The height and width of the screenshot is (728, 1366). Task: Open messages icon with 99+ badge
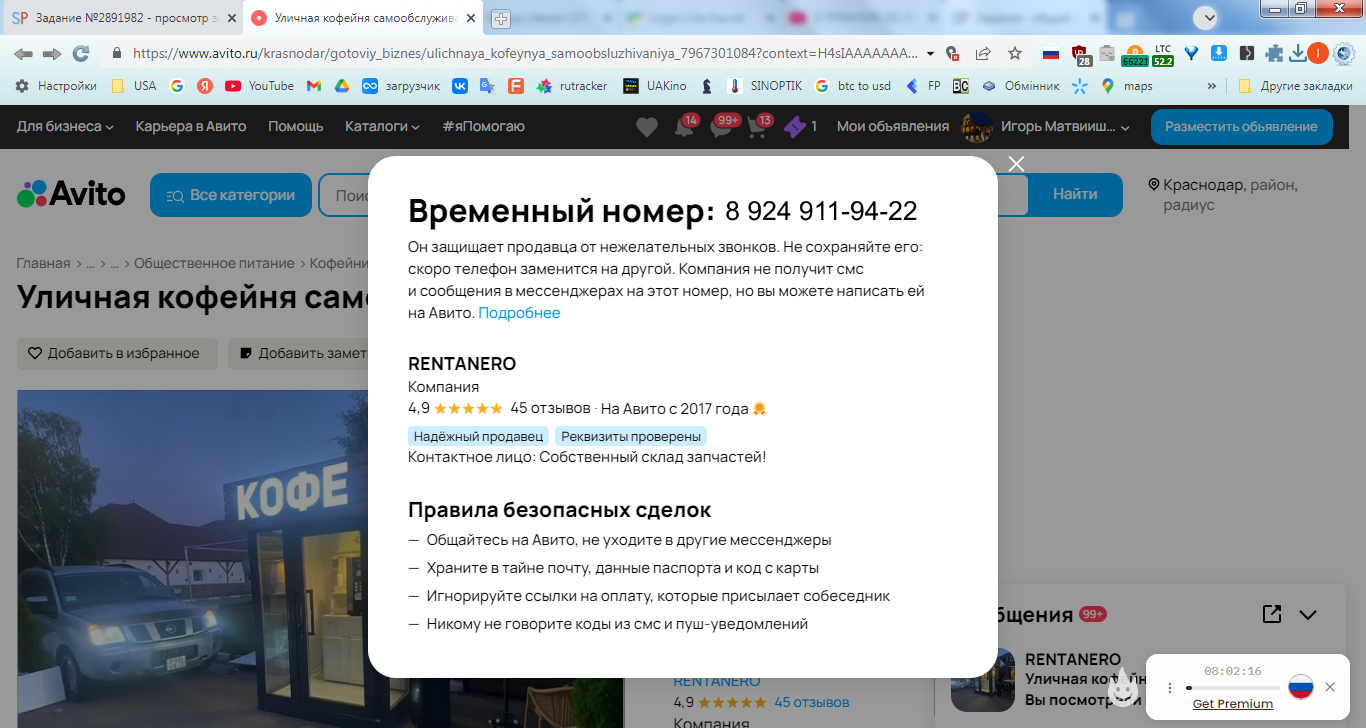723,127
